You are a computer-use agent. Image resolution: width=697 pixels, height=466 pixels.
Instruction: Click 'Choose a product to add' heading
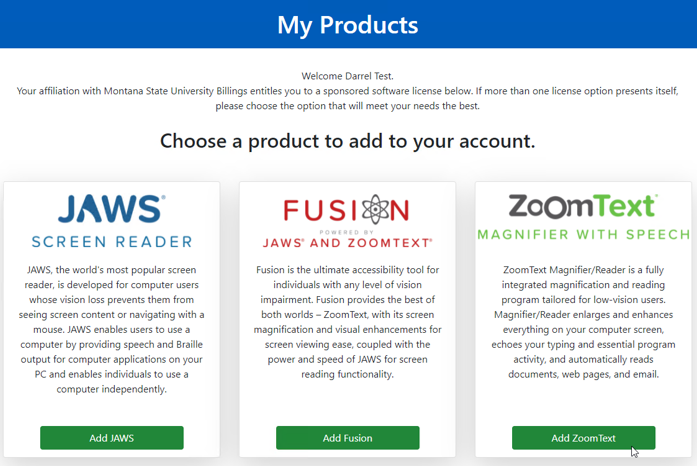coord(348,141)
